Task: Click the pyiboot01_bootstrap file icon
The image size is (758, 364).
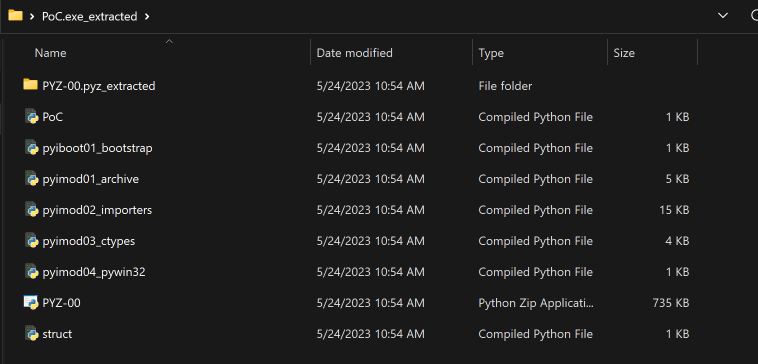Action: [x=31, y=147]
